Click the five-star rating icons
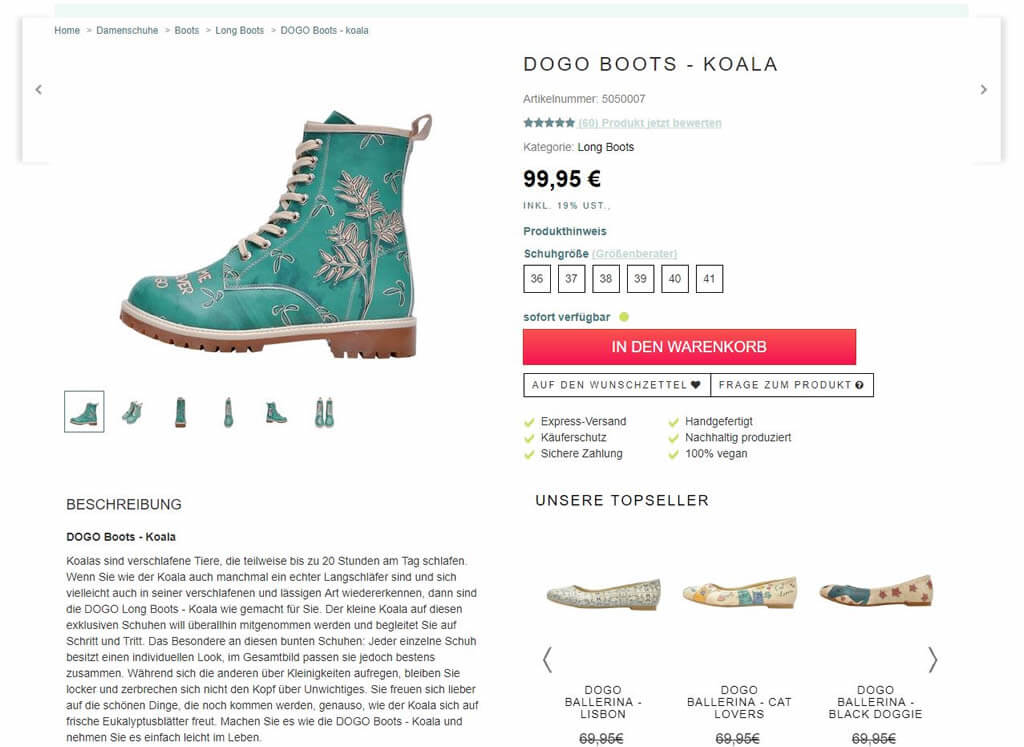The width and height of the screenshot is (1024, 747). 548,122
